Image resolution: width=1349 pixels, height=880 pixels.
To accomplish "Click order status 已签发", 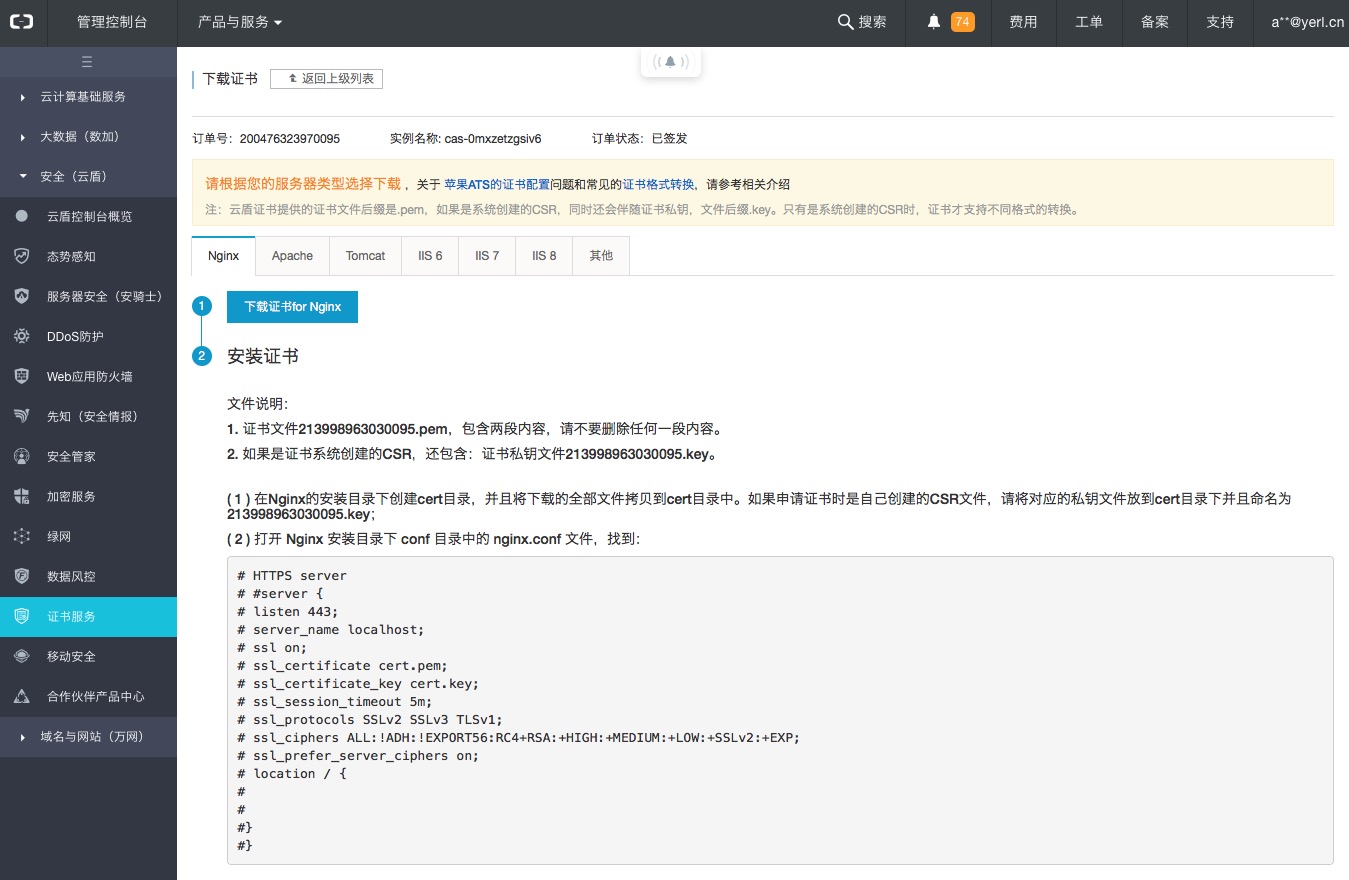I will pos(670,139).
